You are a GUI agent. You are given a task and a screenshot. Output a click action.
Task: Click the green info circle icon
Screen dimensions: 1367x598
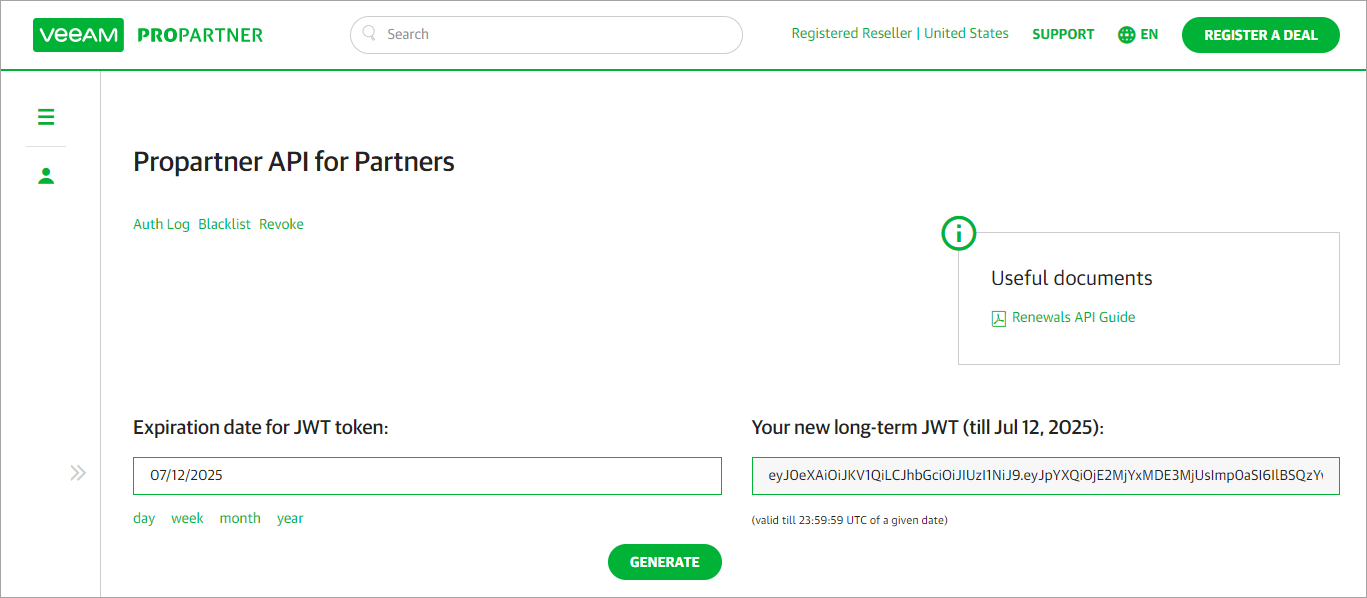(958, 233)
